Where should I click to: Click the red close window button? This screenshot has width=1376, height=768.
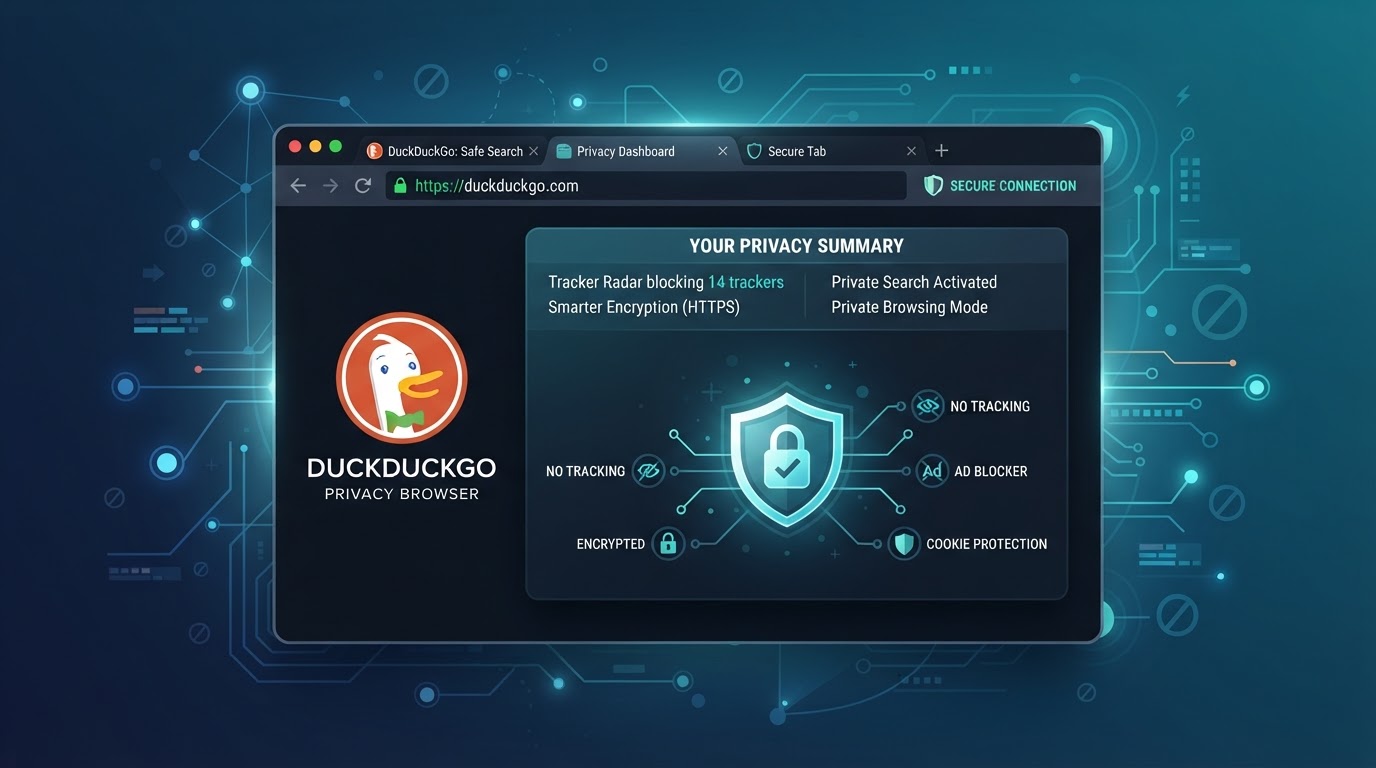(295, 146)
